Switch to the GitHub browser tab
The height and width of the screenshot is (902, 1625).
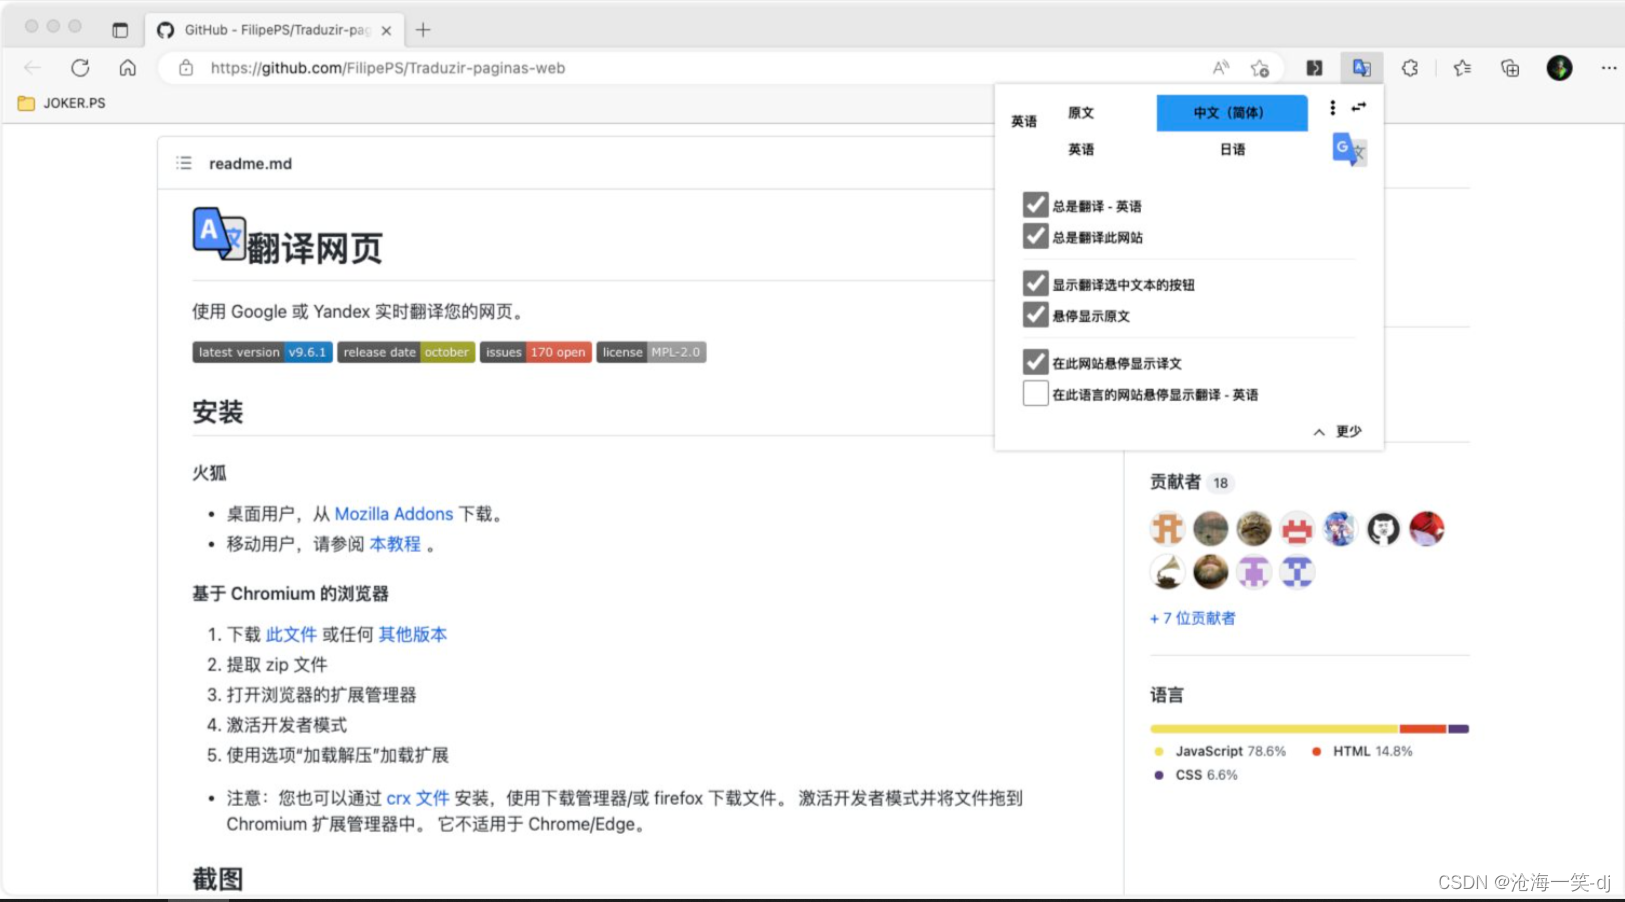click(273, 30)
